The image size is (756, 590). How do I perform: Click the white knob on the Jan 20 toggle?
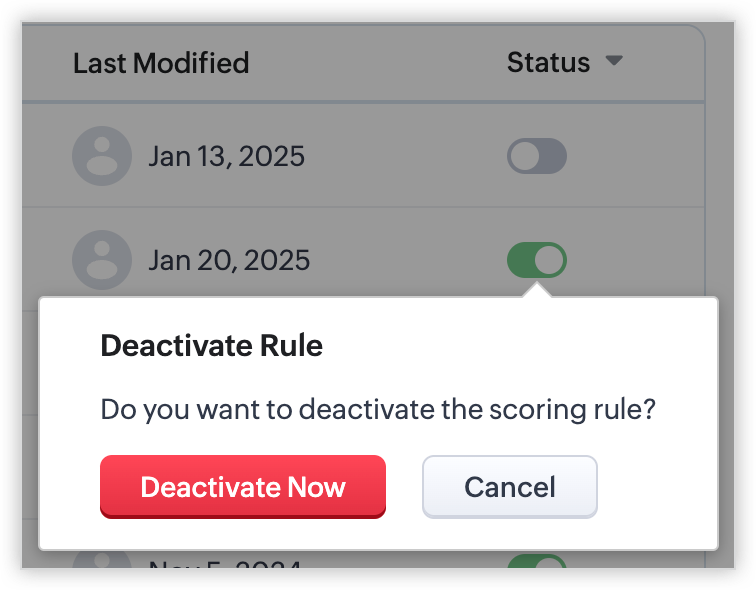(549, 261)
